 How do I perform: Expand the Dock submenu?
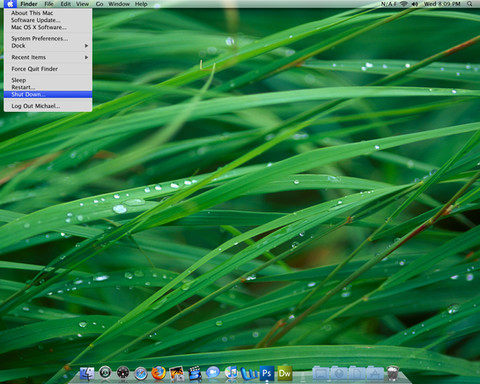(48, 46)
